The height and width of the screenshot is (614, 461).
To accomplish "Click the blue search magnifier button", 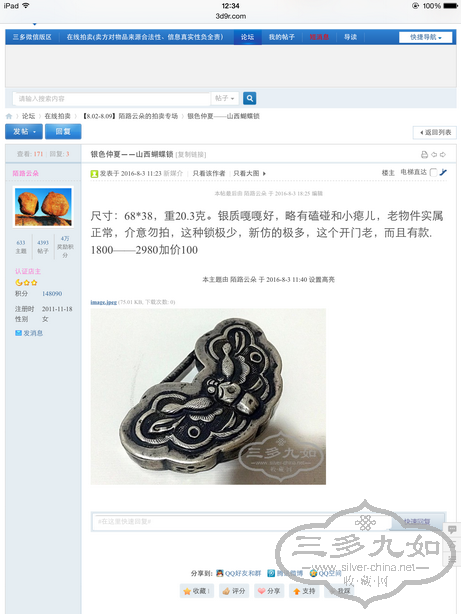I will click(x=249, y=98).
